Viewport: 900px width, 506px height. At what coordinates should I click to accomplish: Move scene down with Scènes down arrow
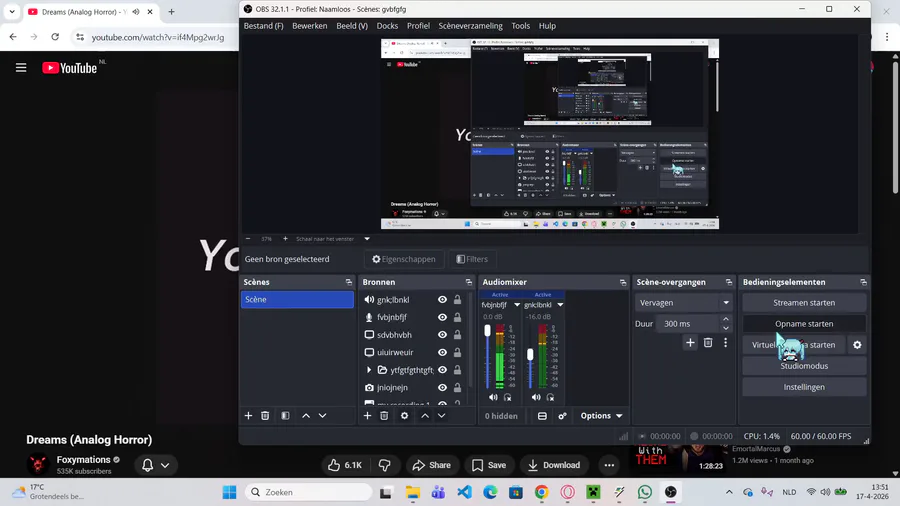[x=323, y=415]
